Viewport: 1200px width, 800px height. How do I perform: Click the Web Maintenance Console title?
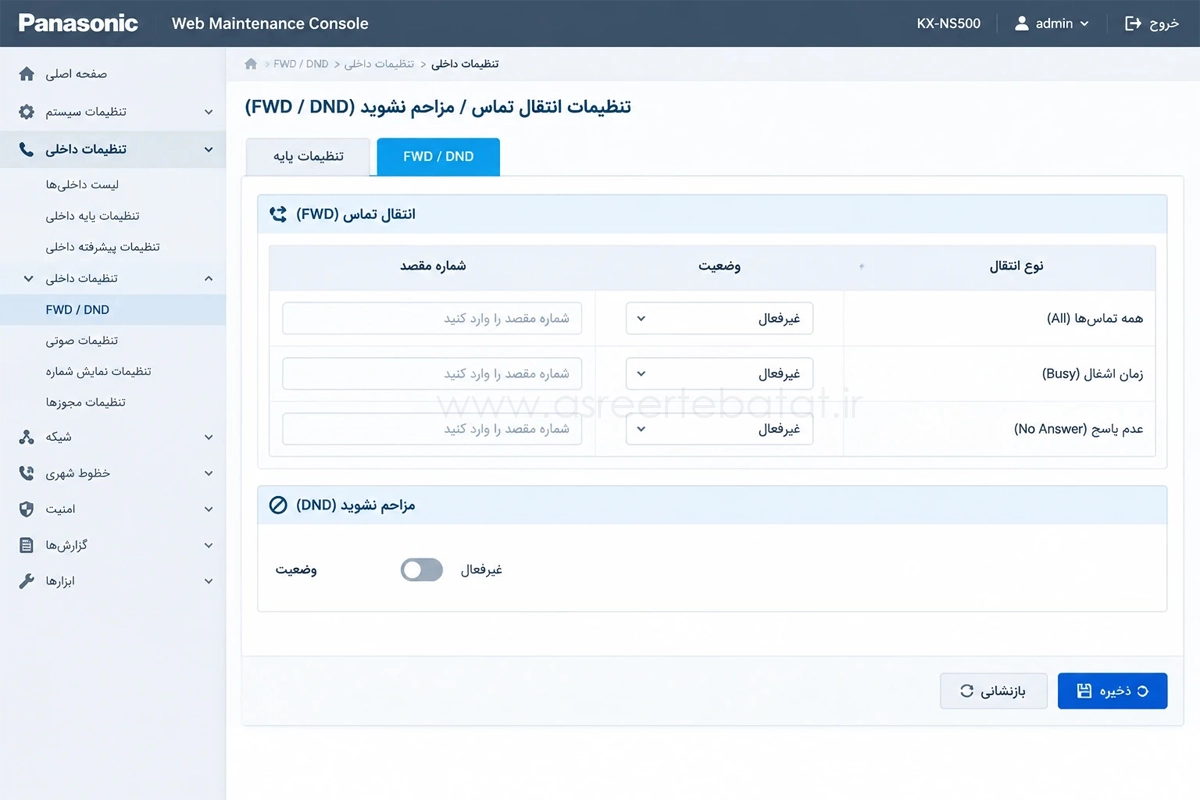click(270, 23)
